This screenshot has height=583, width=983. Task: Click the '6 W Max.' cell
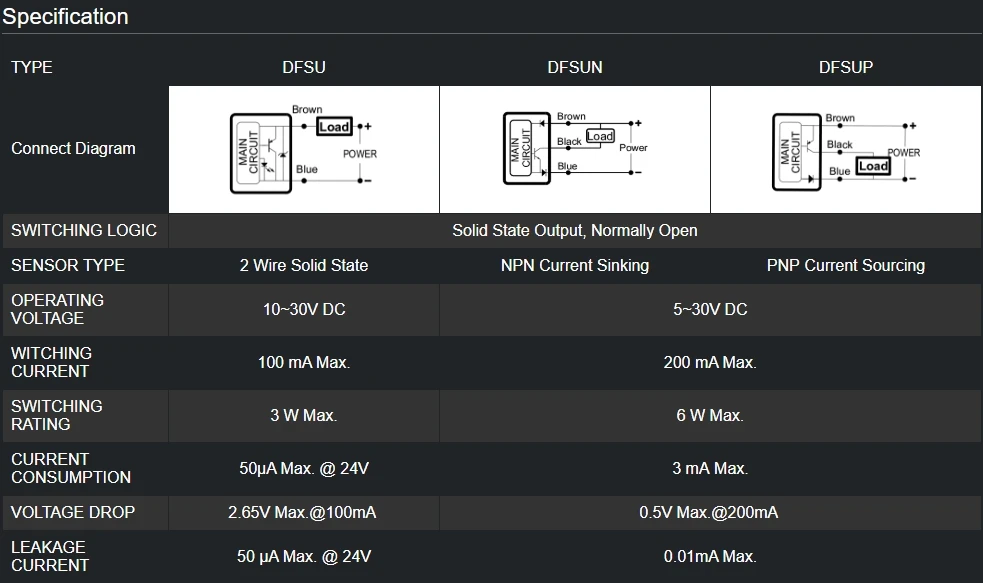tap(710, 415)
